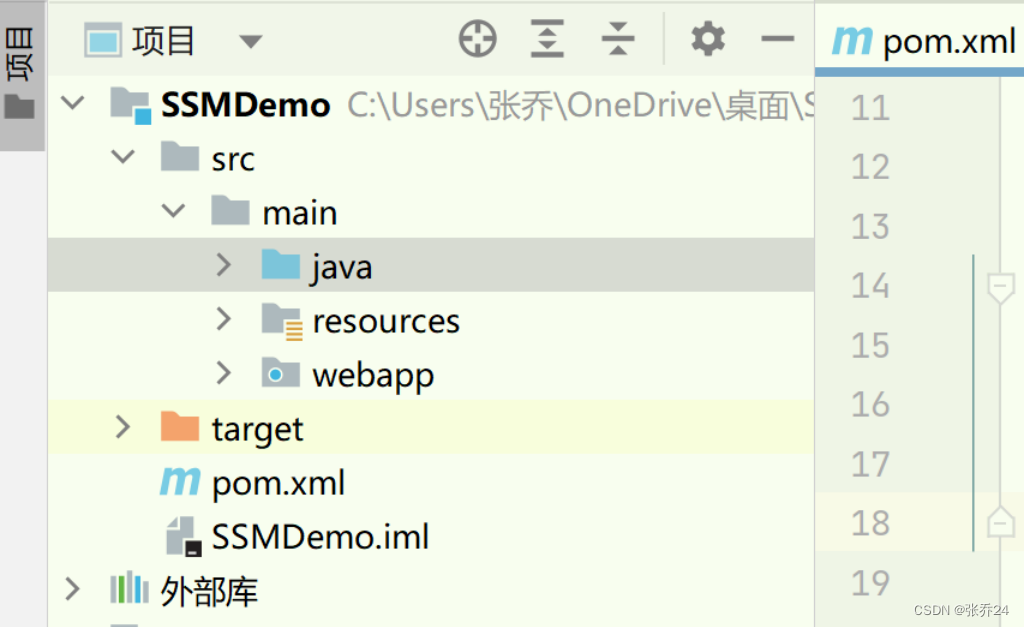Expand the target folder chevron
Image resolution: width=1024 pixels, height=627 pixels.
[122, 428]
